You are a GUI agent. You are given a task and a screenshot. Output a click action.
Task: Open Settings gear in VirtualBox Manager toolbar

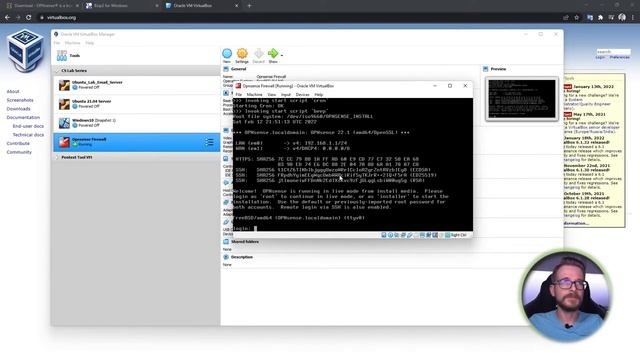(242, 53)
